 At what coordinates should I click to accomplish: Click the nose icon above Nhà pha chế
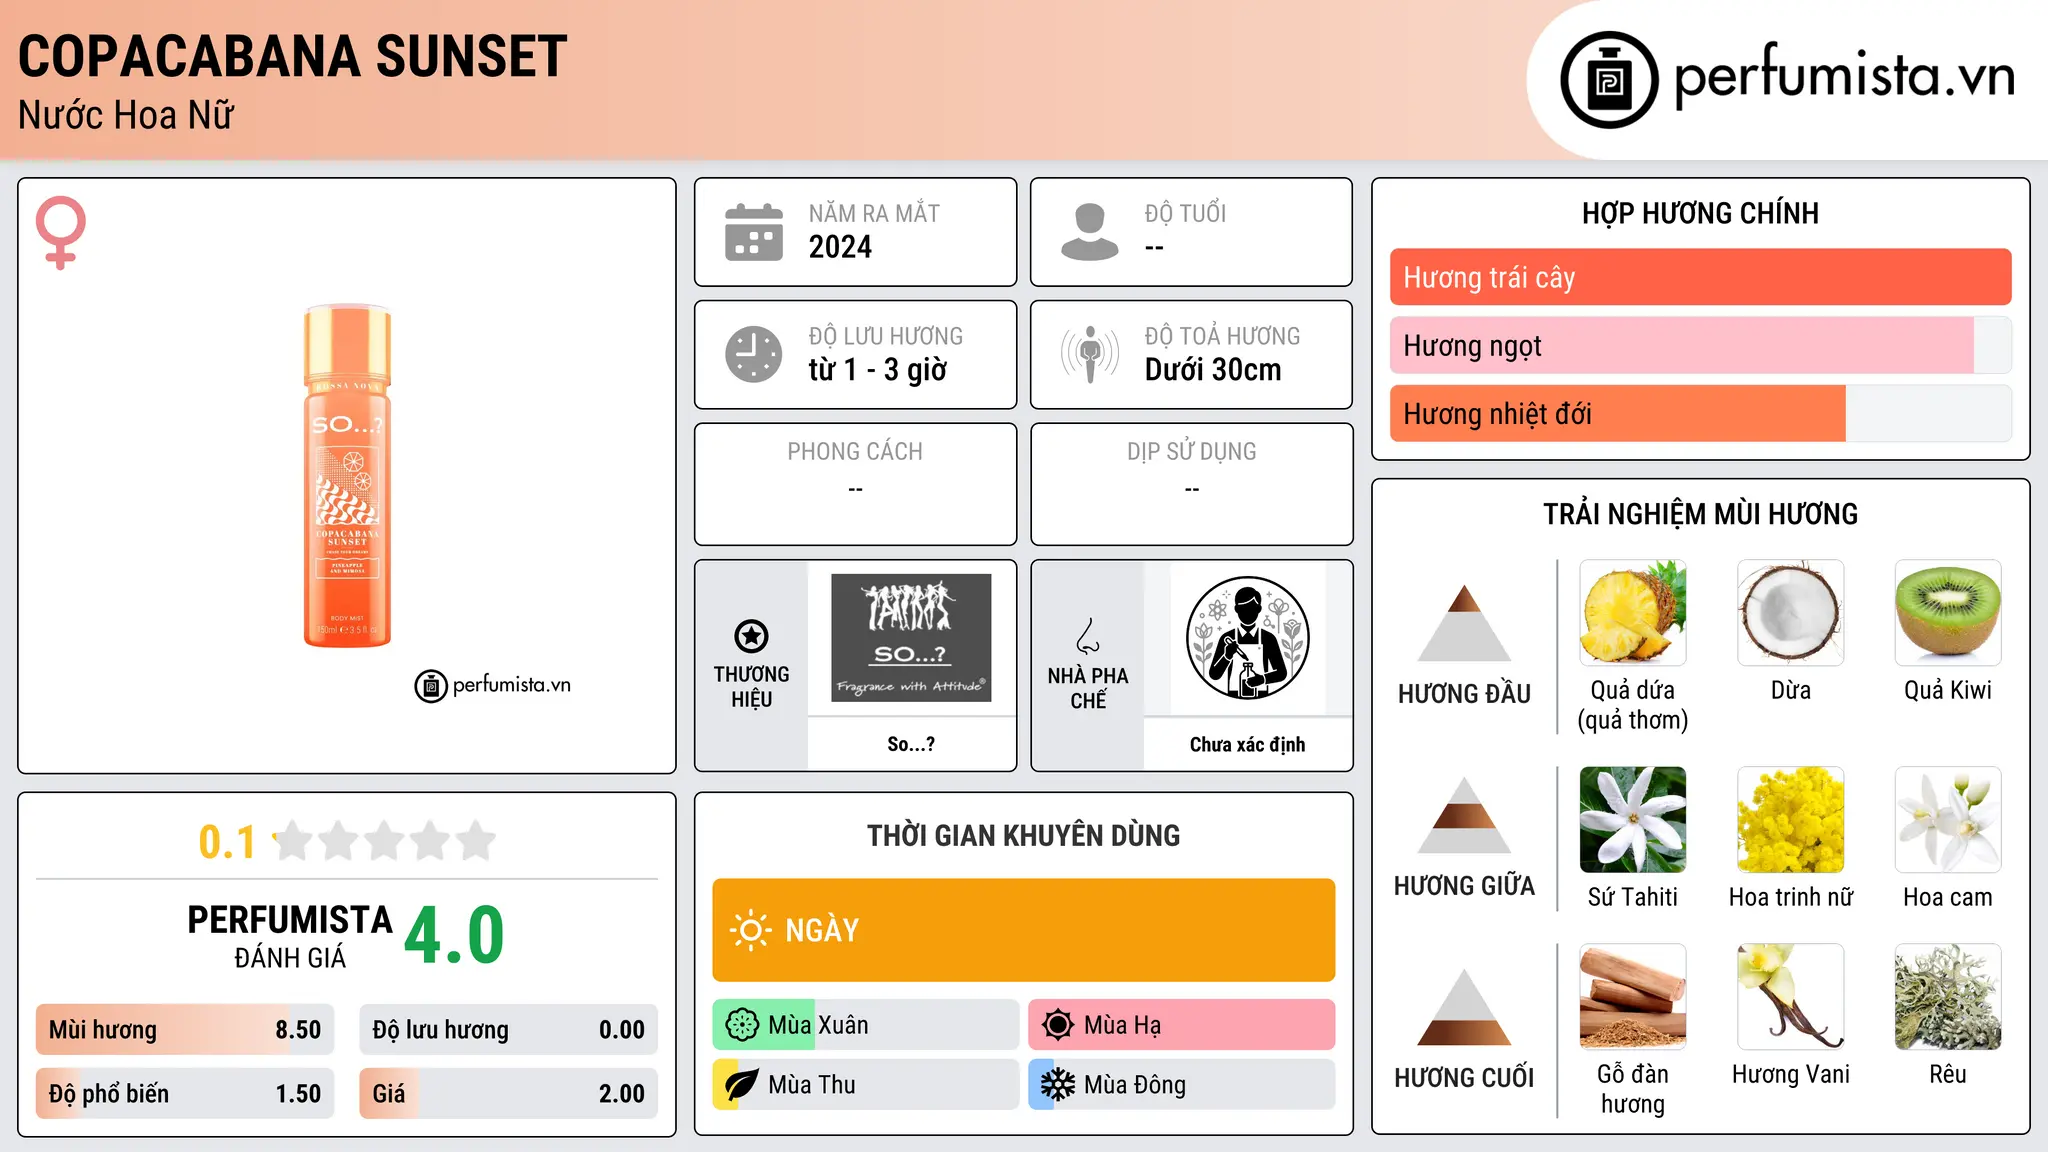click(1088, 636)
